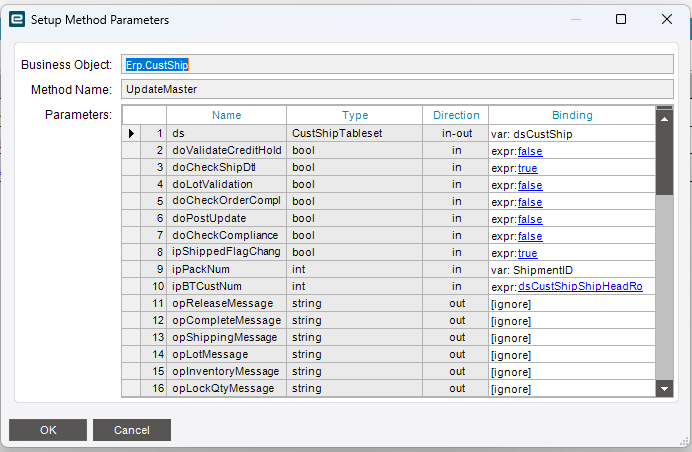The width and height of the screenshot is (692, 452).
Task: Open the false expression for doCheckCompliance
Action: [530, 236]
